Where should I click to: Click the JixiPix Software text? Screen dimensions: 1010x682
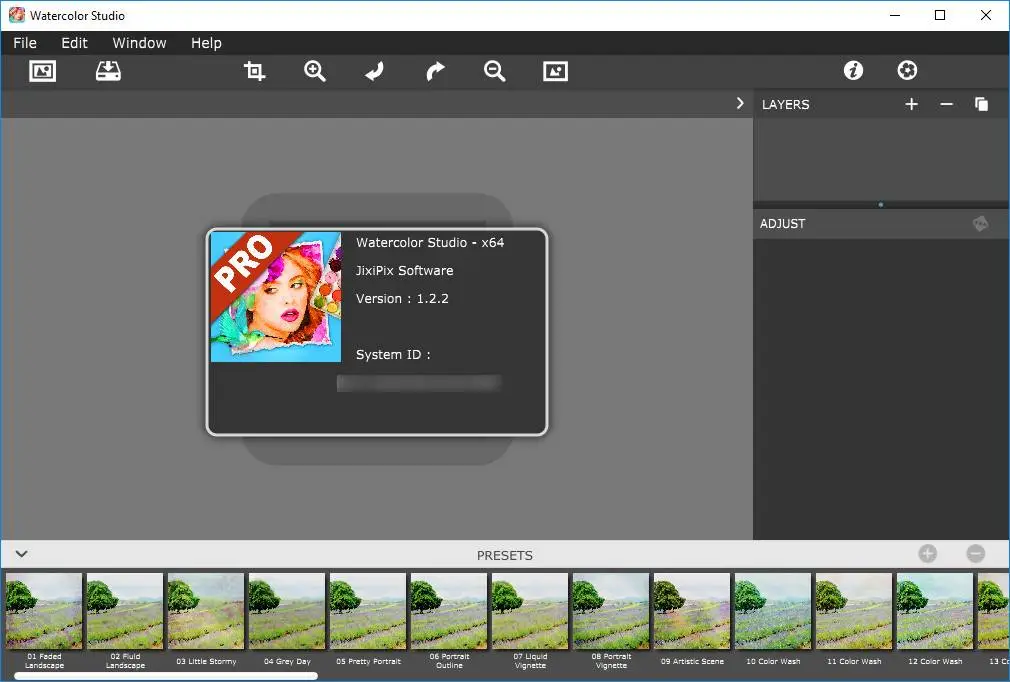coord(405,270)
